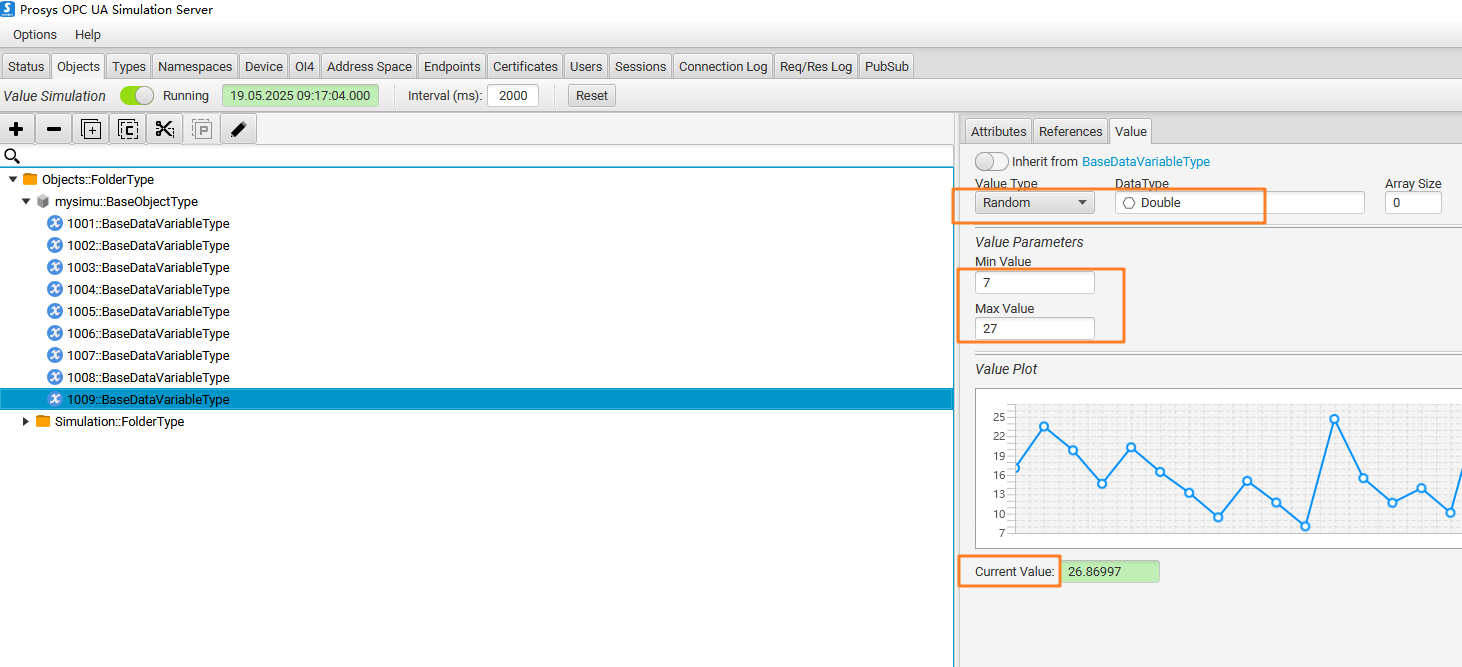Viewport: 1462px width, 667px height.
Task: Click the add node plus icon
Action: coord(16,129)
